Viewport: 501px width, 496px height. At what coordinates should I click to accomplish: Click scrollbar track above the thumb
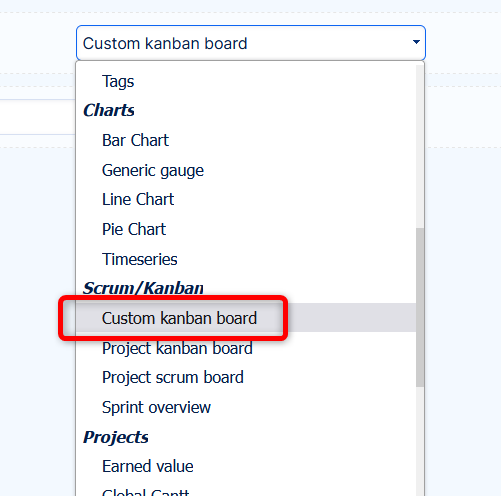[420, 147]
